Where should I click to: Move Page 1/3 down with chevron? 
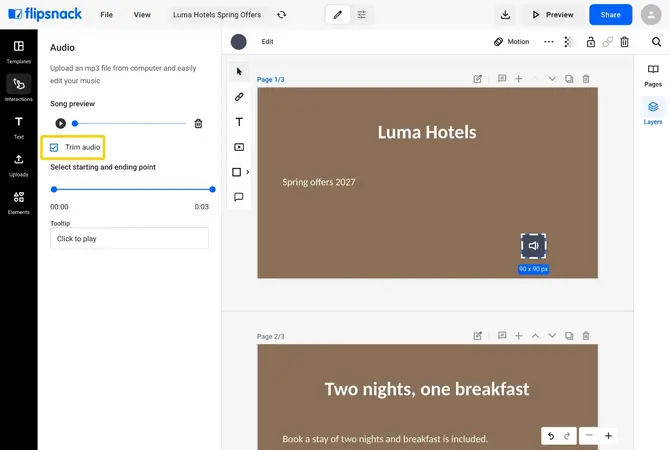click(x=552, y=79)
